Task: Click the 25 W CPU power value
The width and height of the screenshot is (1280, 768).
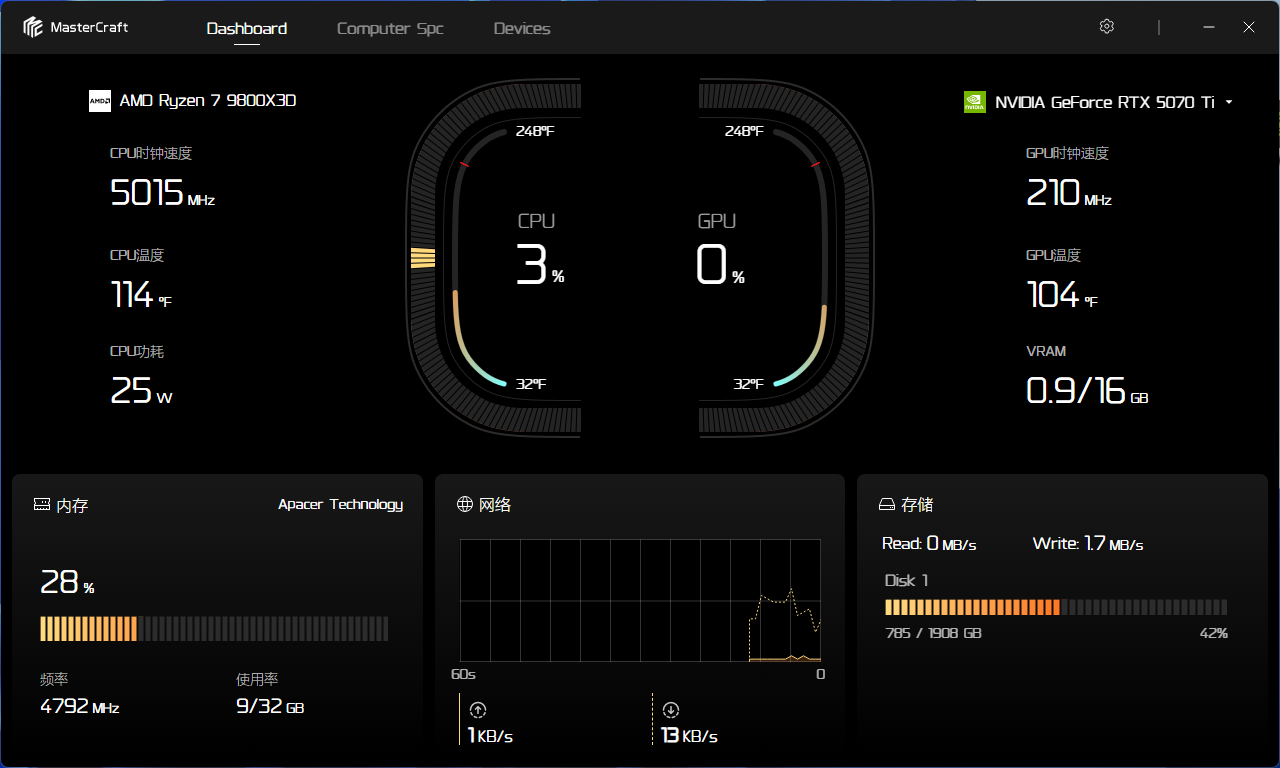Action: point(141,391)
